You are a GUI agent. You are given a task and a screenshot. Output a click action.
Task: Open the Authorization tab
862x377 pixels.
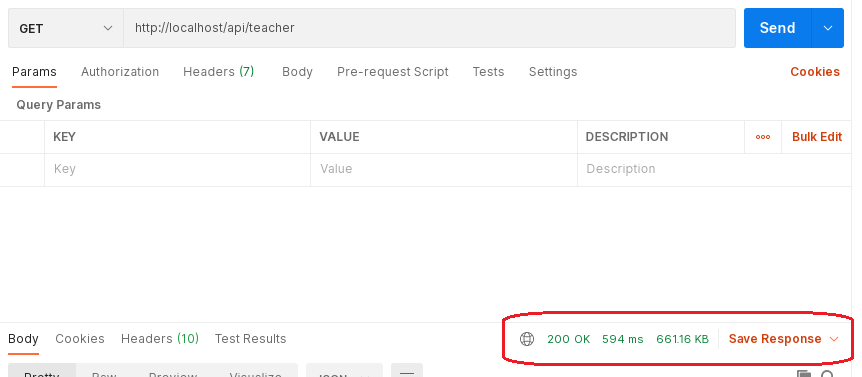tap(120, 72)
